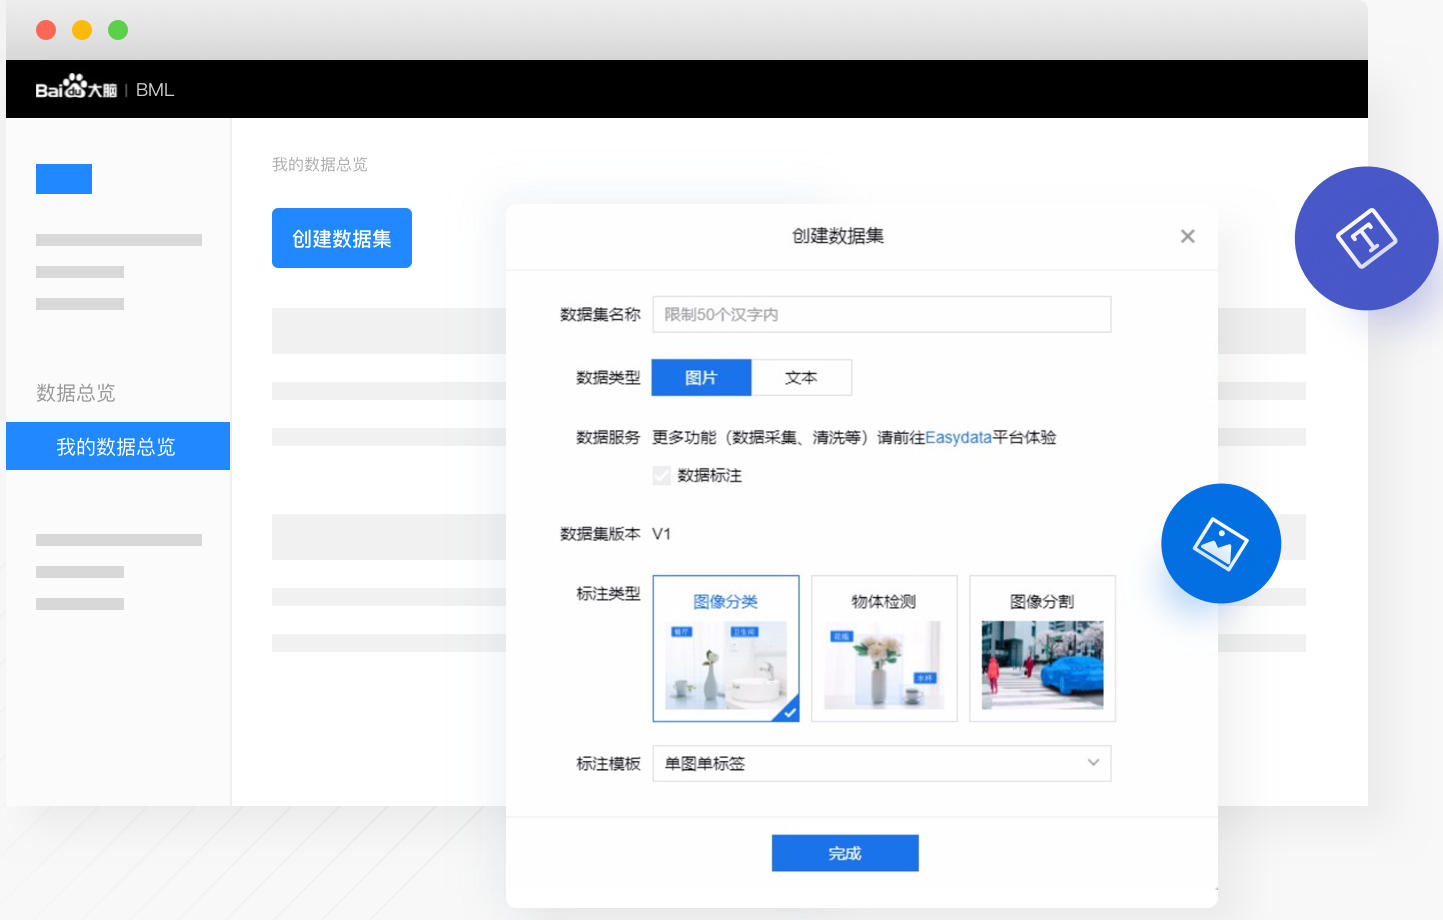Click the round text annotation icon
The height and width of the screenshot is (920, 1443).
pos(1366,238)
